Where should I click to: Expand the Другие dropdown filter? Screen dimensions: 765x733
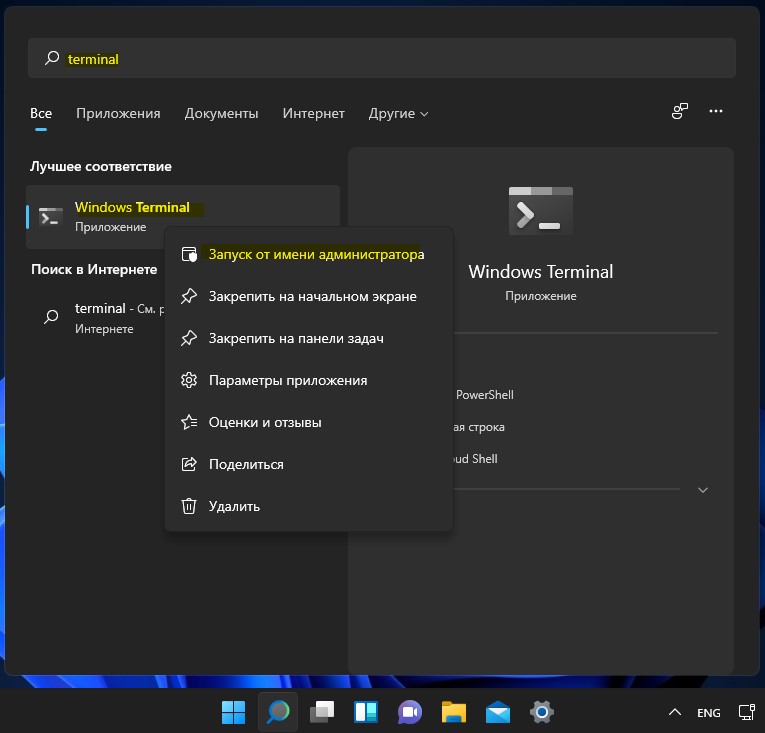tap(398, 113)
